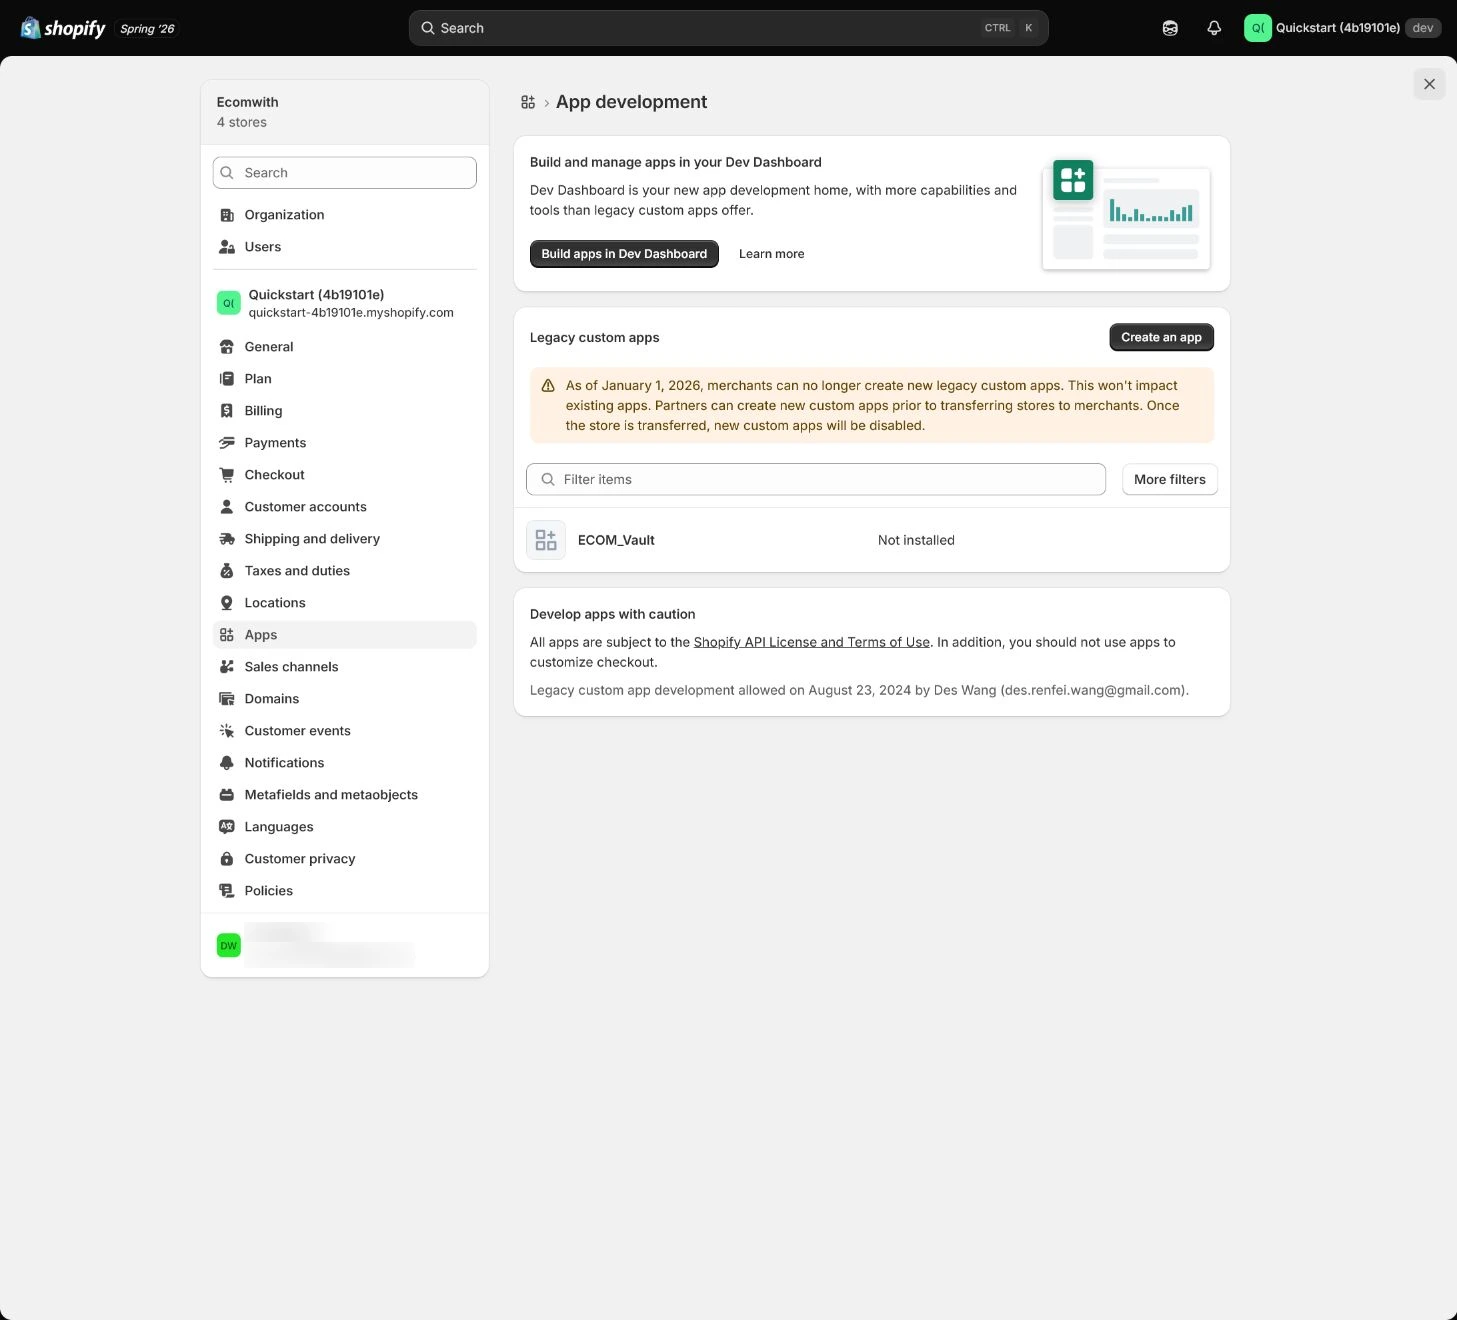1457x1320 pixels.
Task: Open Metafields and metaobjects settings
Action: (x=345, y=795)
